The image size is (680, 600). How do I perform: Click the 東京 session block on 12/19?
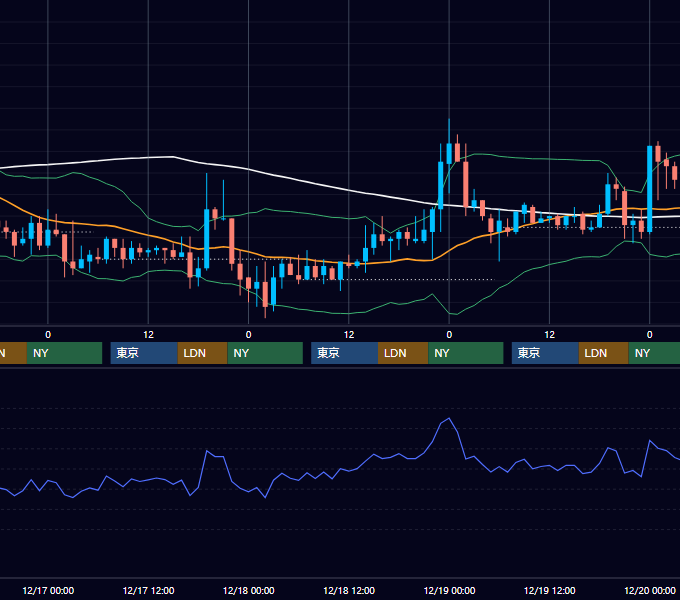tap(545, 353)
